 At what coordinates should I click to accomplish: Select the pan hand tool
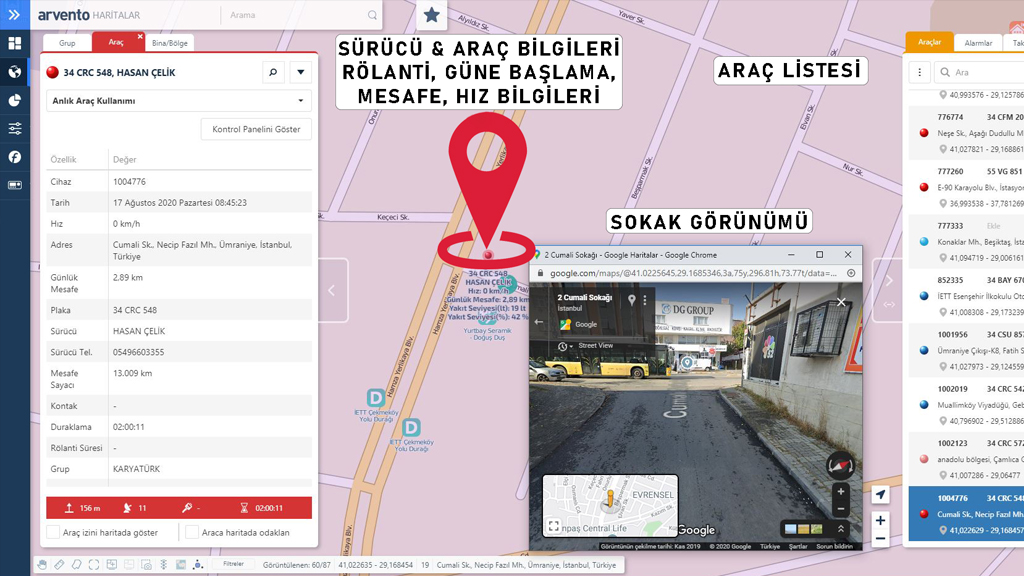[42, 565]
